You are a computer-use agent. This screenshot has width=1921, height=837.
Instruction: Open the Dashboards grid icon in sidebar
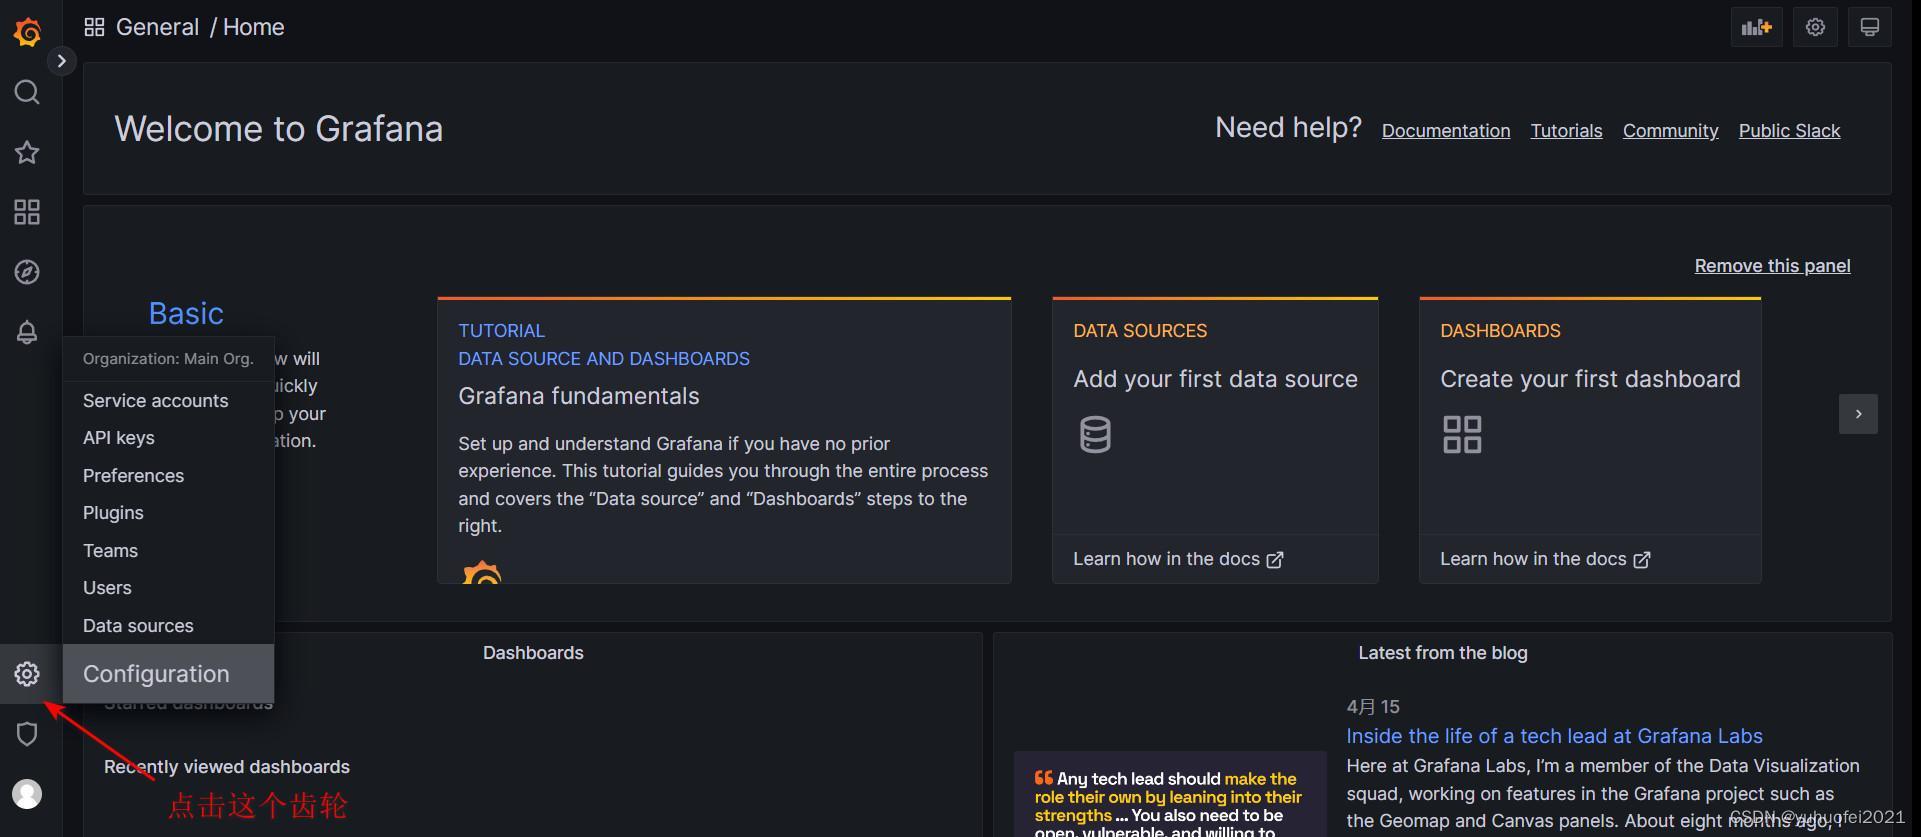point(27,212)
